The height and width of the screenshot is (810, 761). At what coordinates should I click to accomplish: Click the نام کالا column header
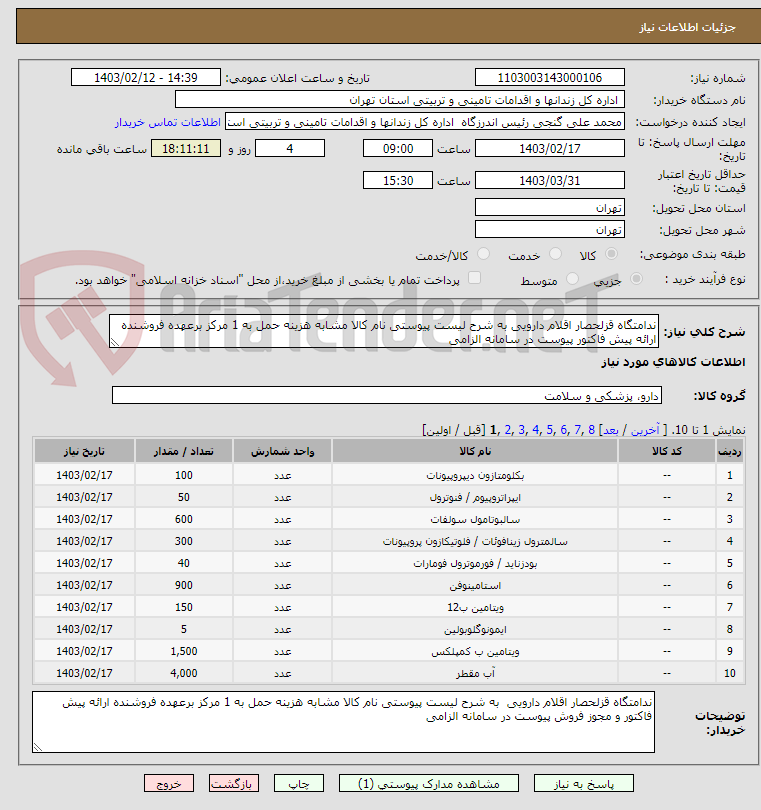click(x=475, y=451)
